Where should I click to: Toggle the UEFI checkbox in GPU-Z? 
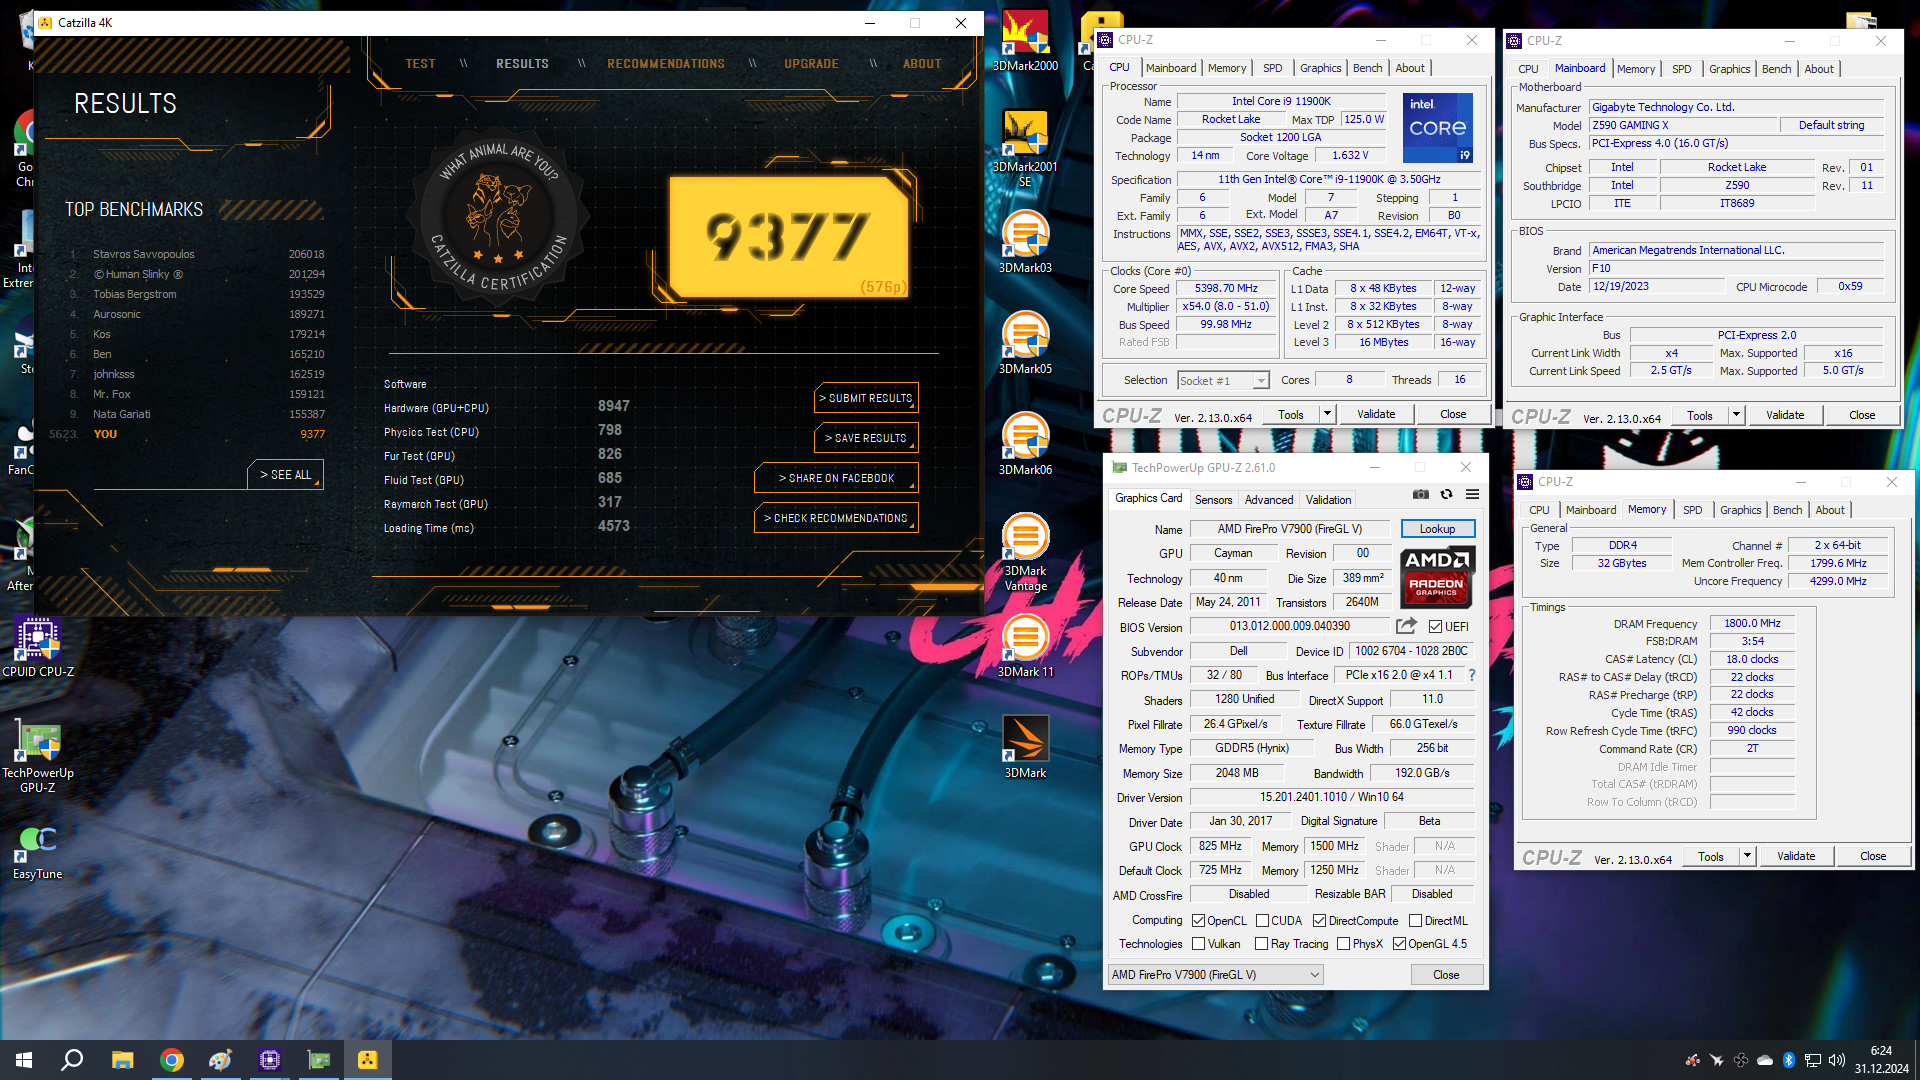(x=1435, y=627)
